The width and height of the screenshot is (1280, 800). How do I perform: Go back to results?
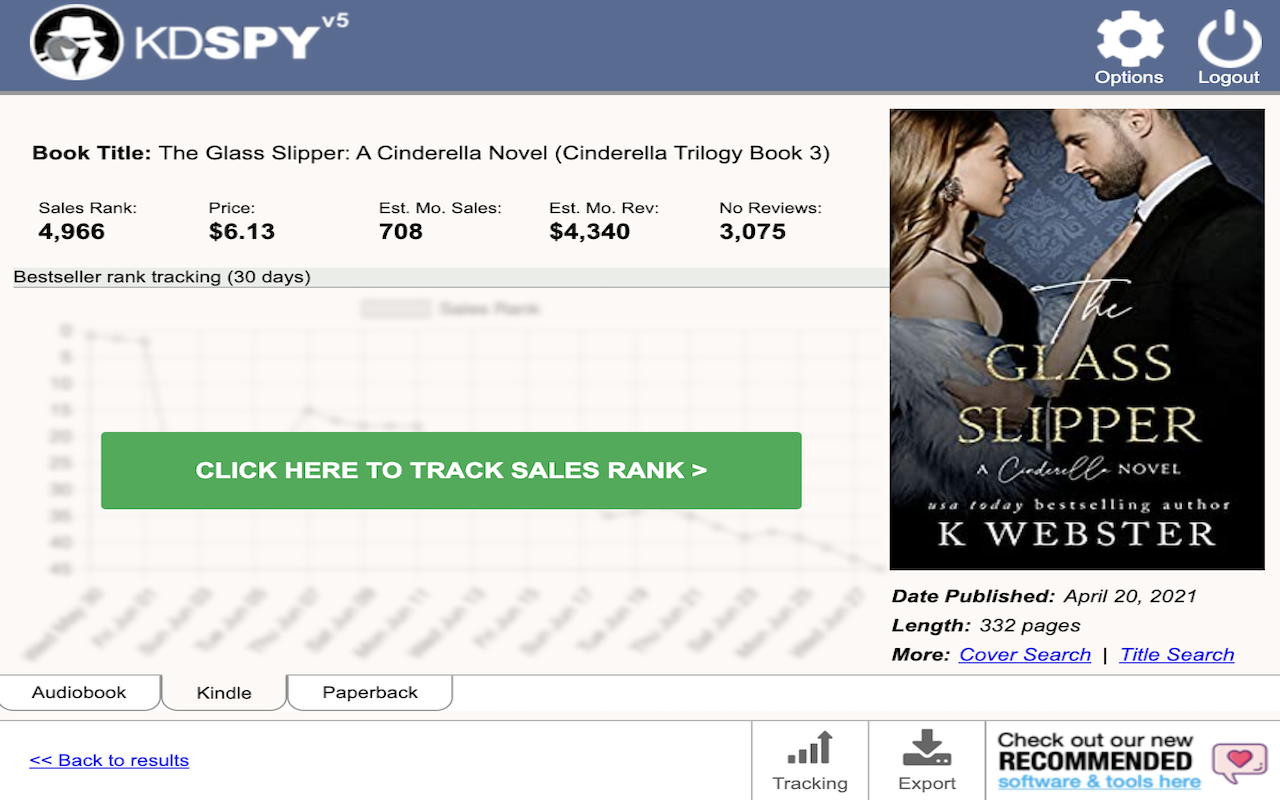tap(109, 760)
